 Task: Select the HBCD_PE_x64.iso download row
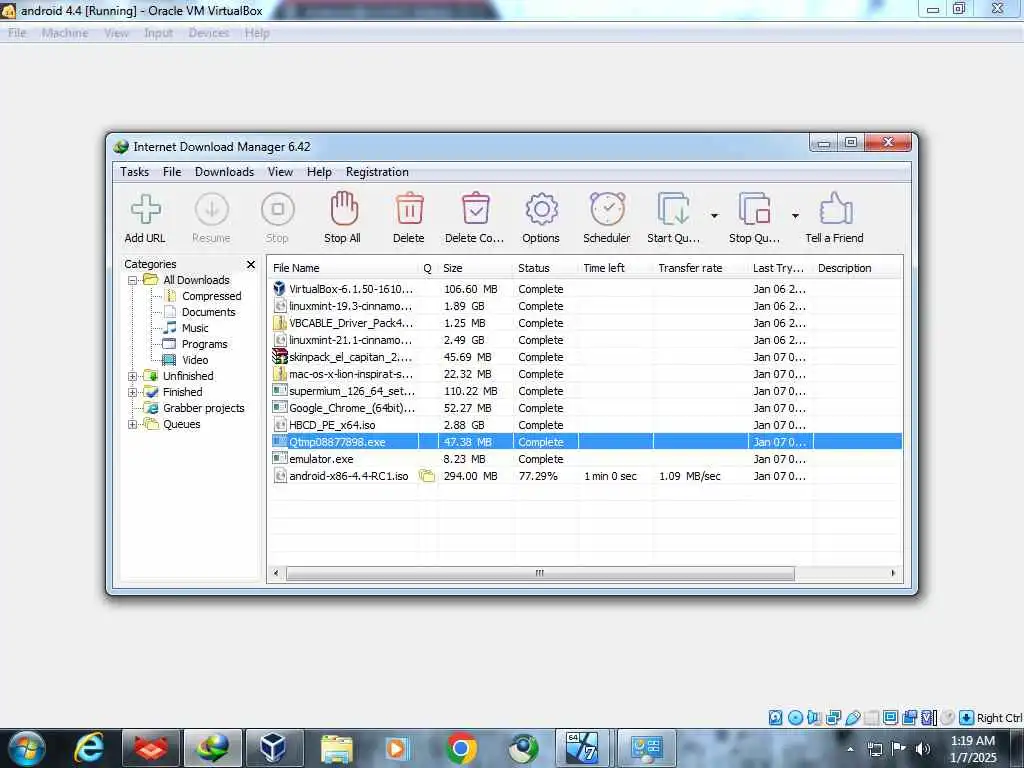pyautogui.click(x=586, y=424)
